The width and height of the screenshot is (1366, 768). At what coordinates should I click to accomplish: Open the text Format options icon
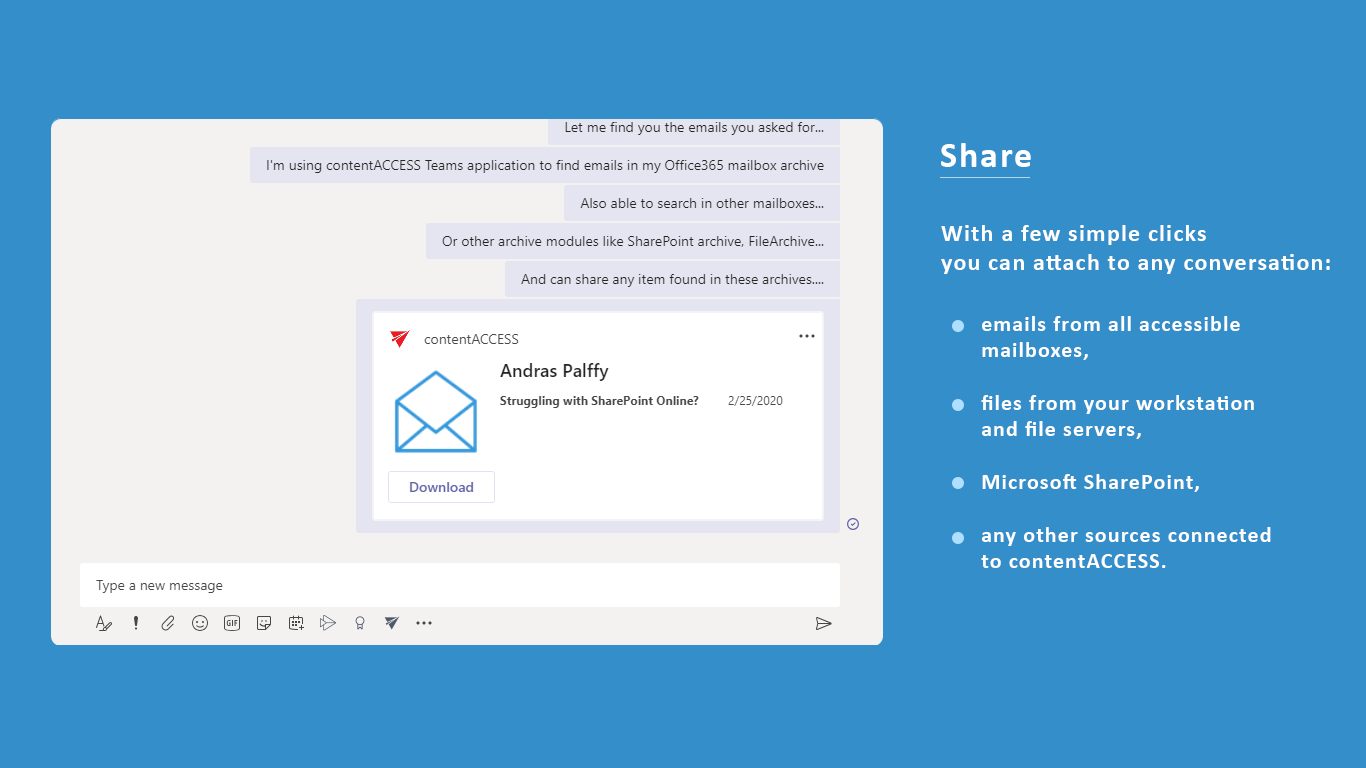[104, 623]
